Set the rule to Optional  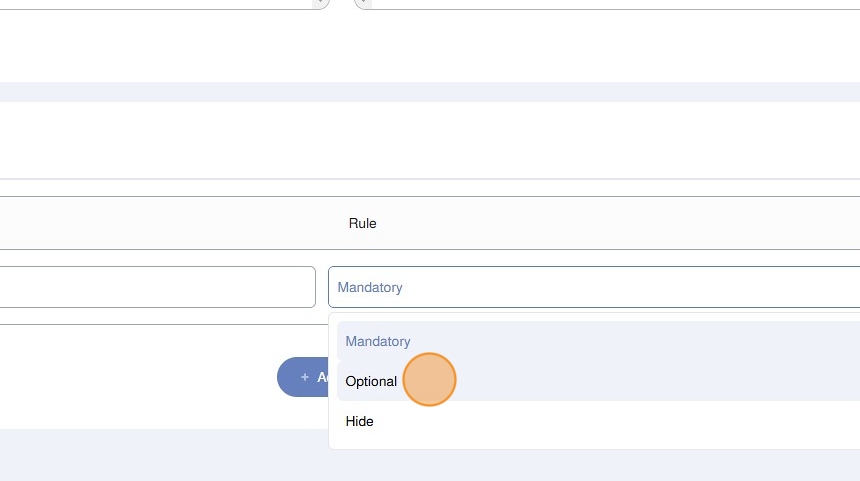click(371, 381)
